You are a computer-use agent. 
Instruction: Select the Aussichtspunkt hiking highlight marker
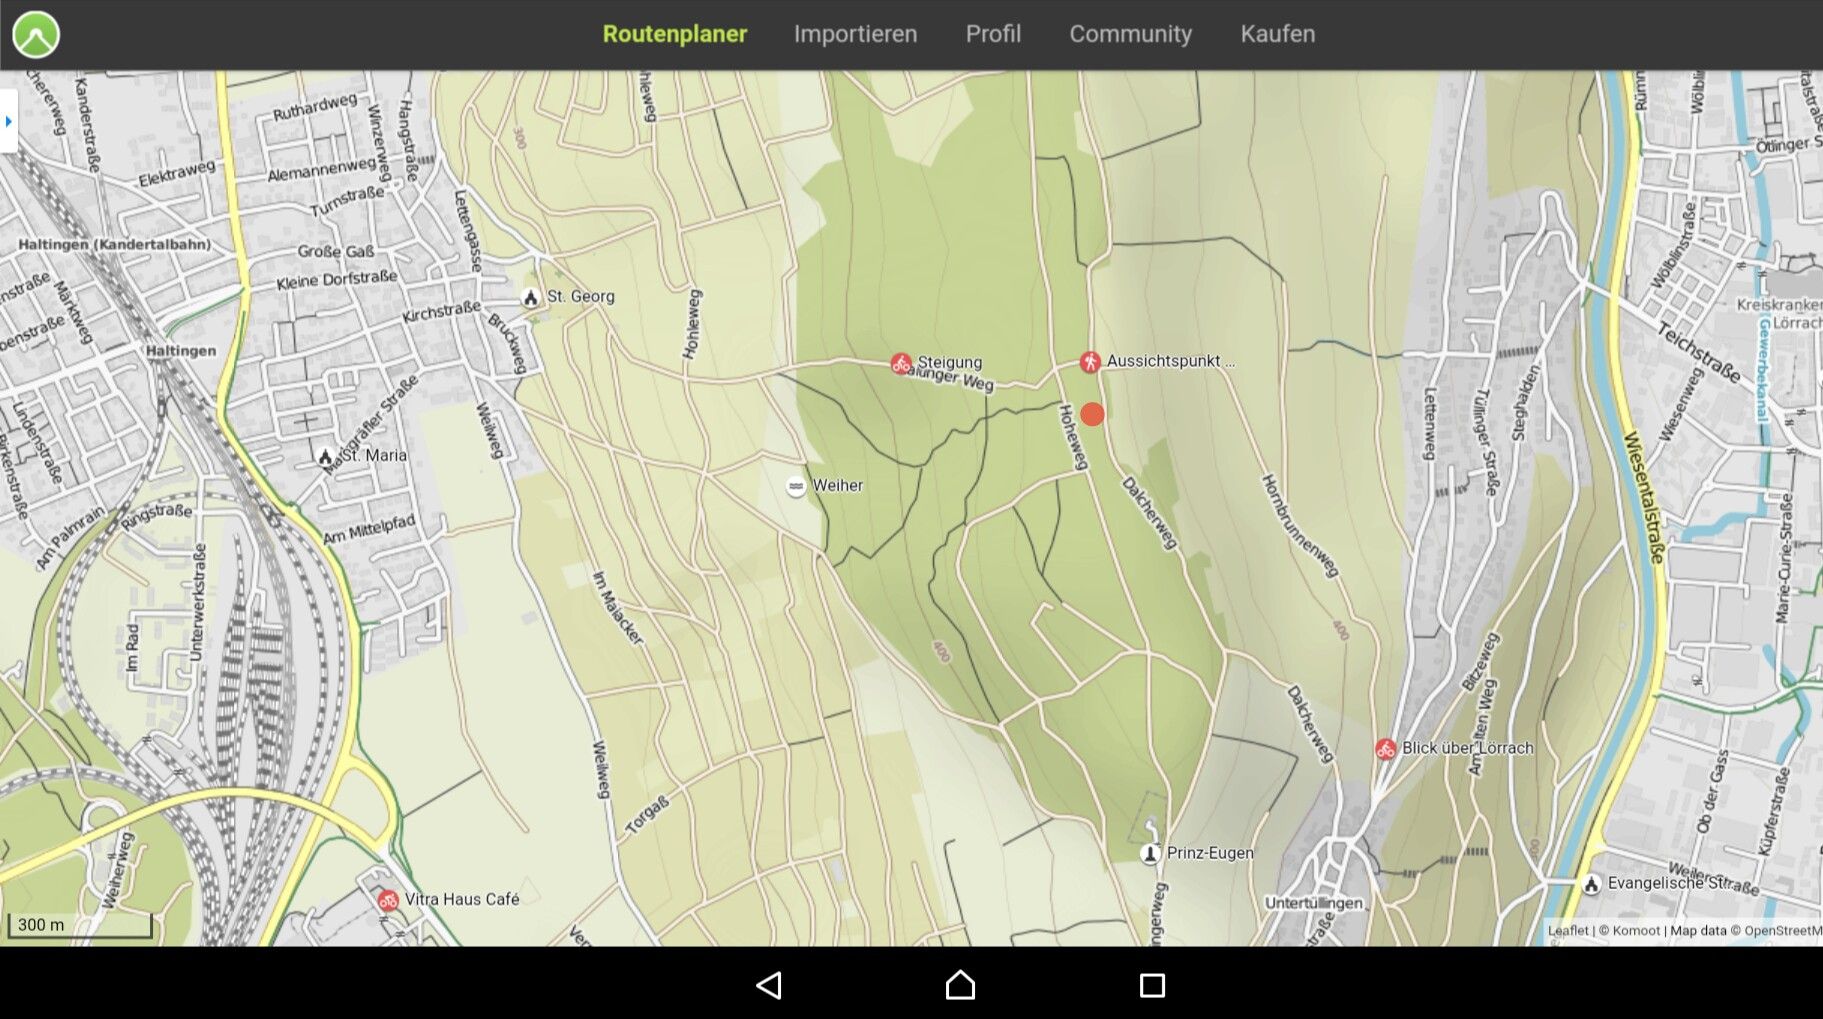tap(1089, 362)
